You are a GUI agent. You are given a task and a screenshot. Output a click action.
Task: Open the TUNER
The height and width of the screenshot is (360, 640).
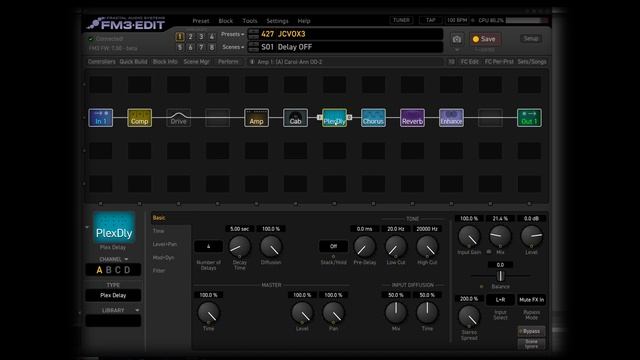click(401, 20)
